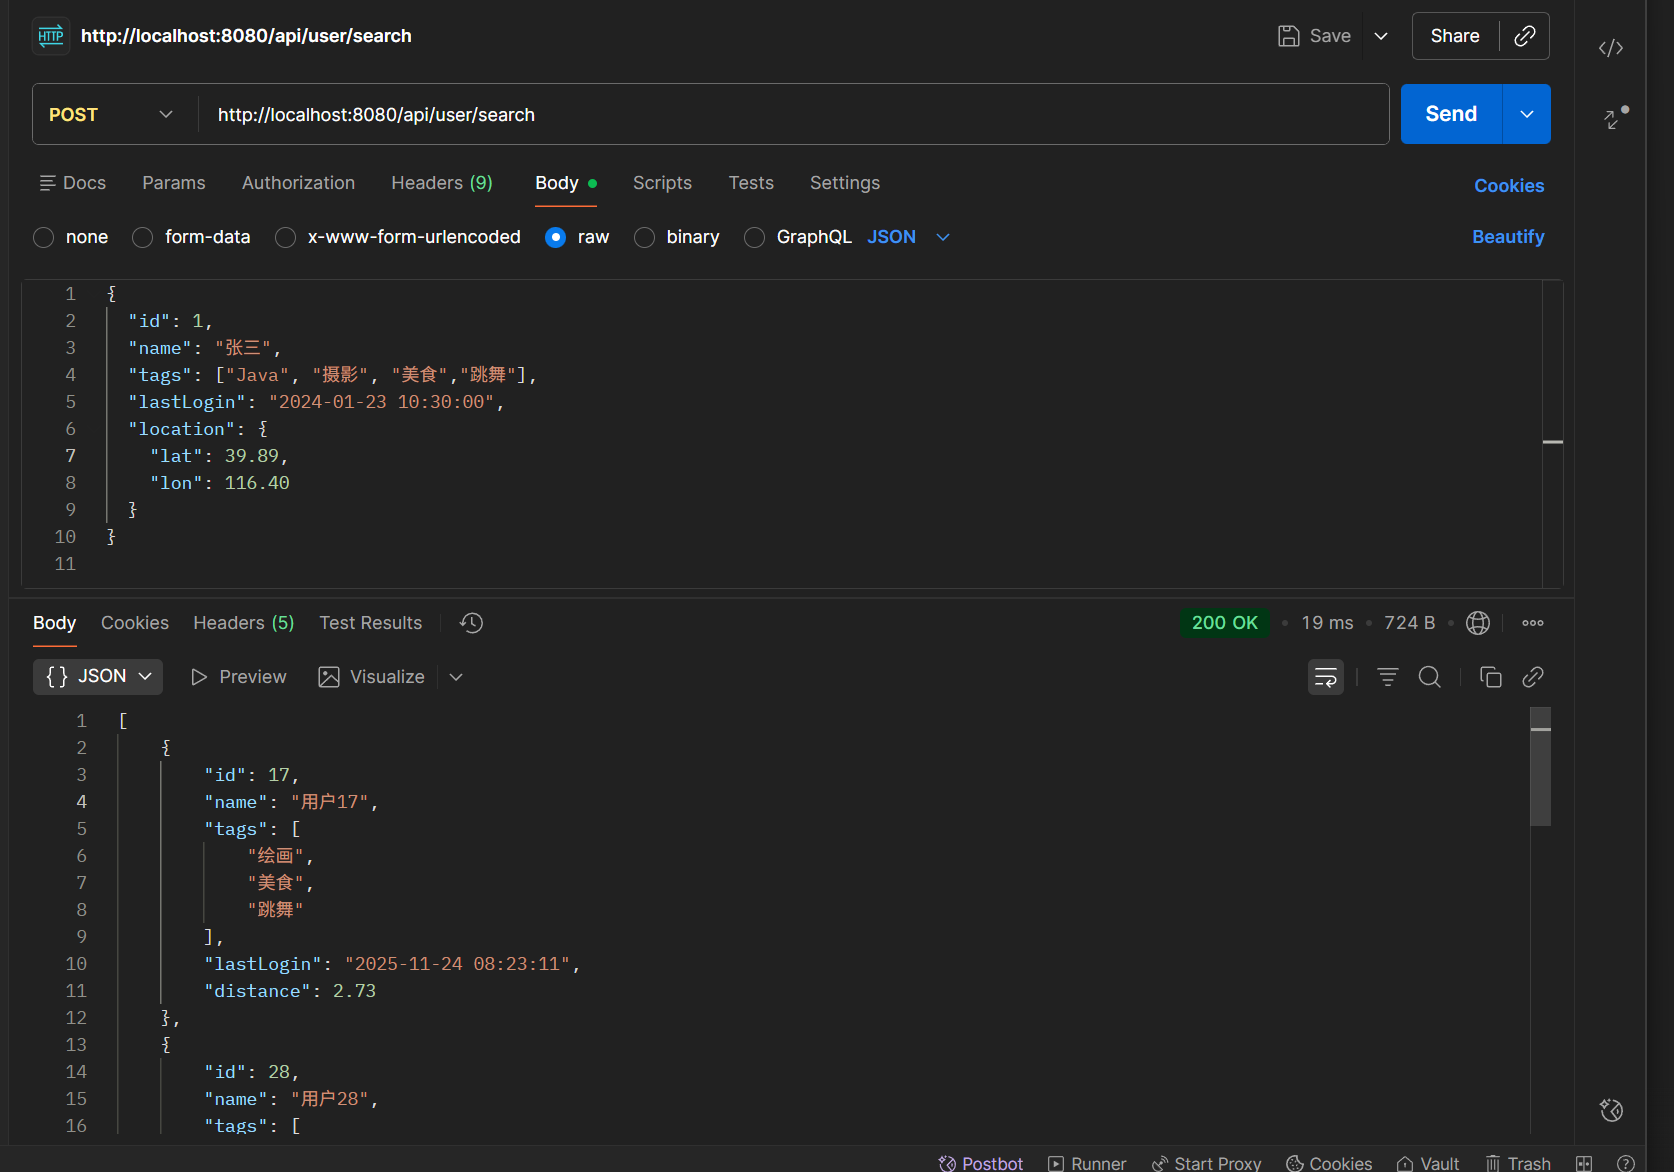
Task: Copy response body to clipboard
Action: pos(1490,677)
